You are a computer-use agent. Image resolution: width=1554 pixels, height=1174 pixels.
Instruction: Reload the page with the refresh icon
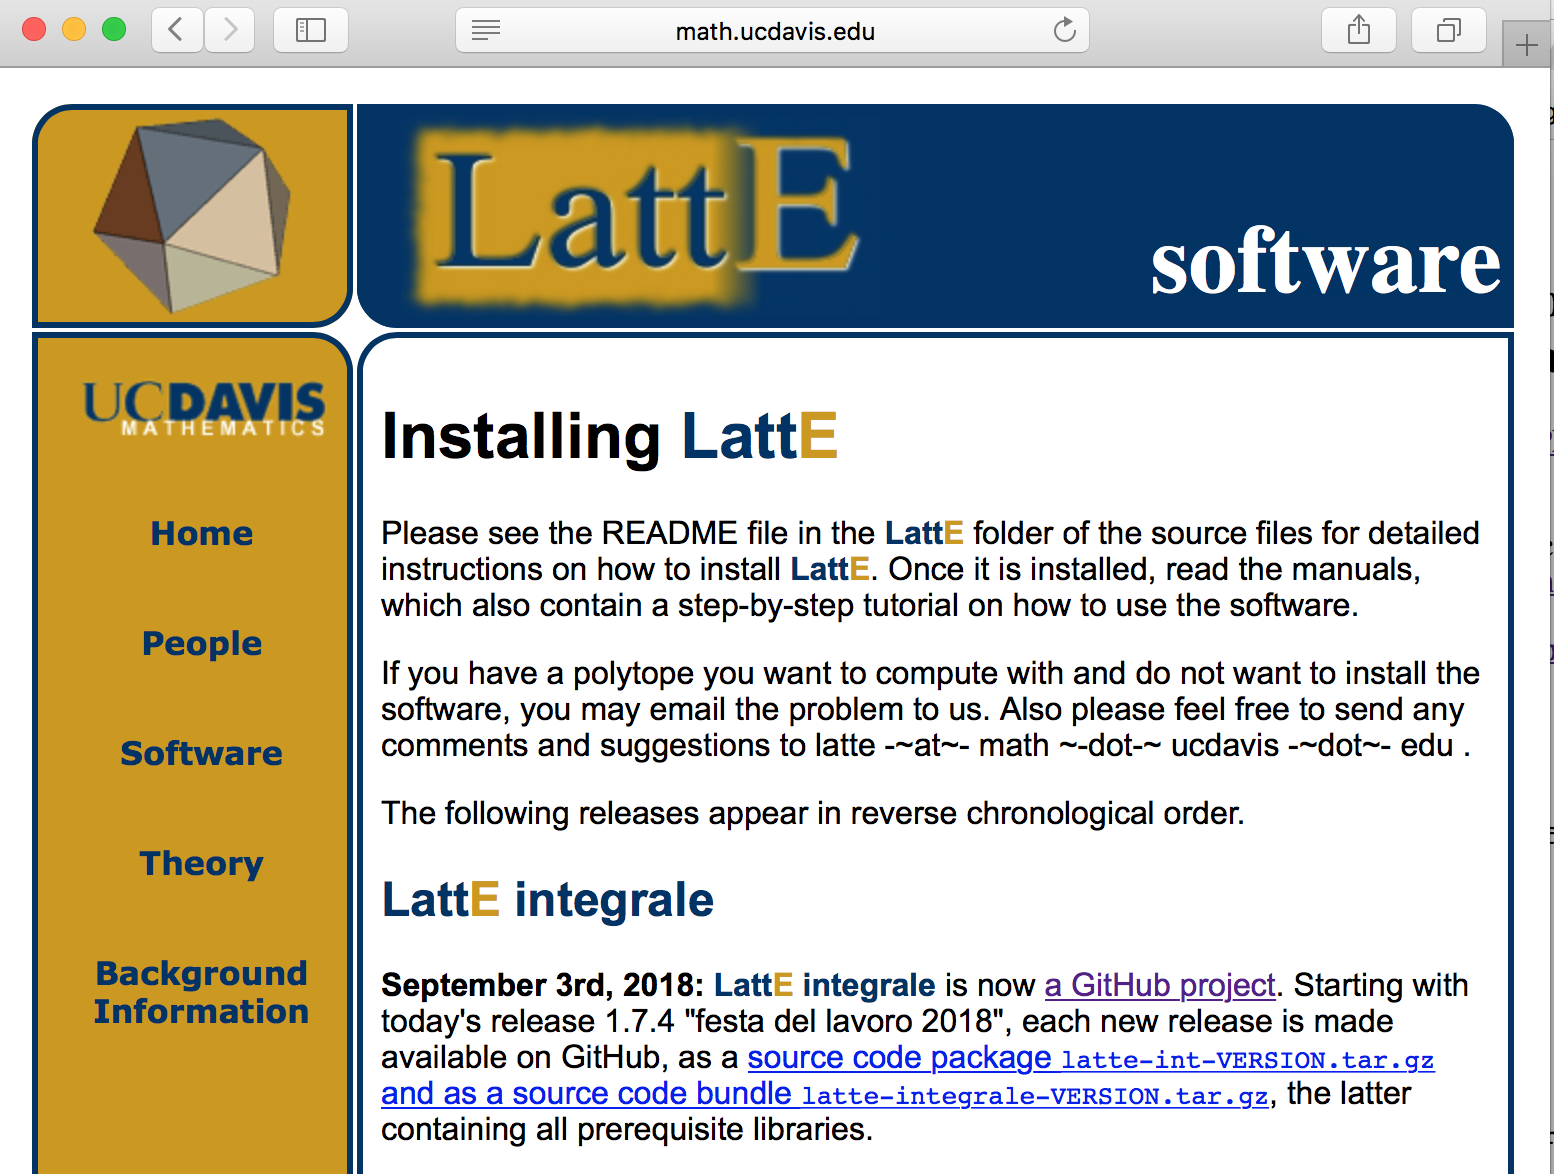coord(1065,30)
